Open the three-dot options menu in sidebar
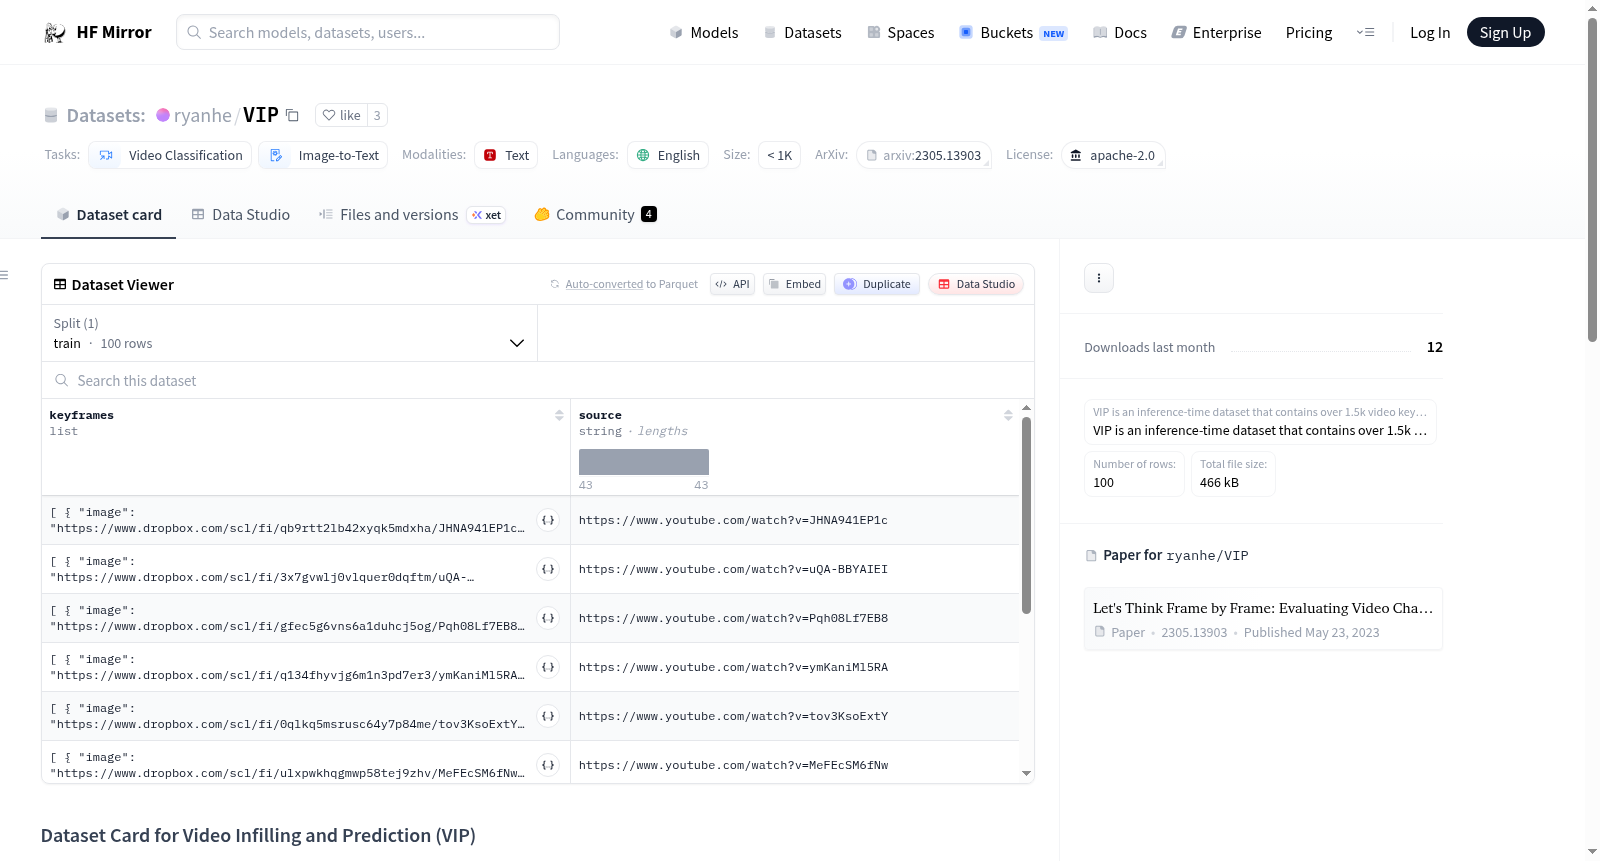Screen dimensions: 1600x861 click(1099, 278)
